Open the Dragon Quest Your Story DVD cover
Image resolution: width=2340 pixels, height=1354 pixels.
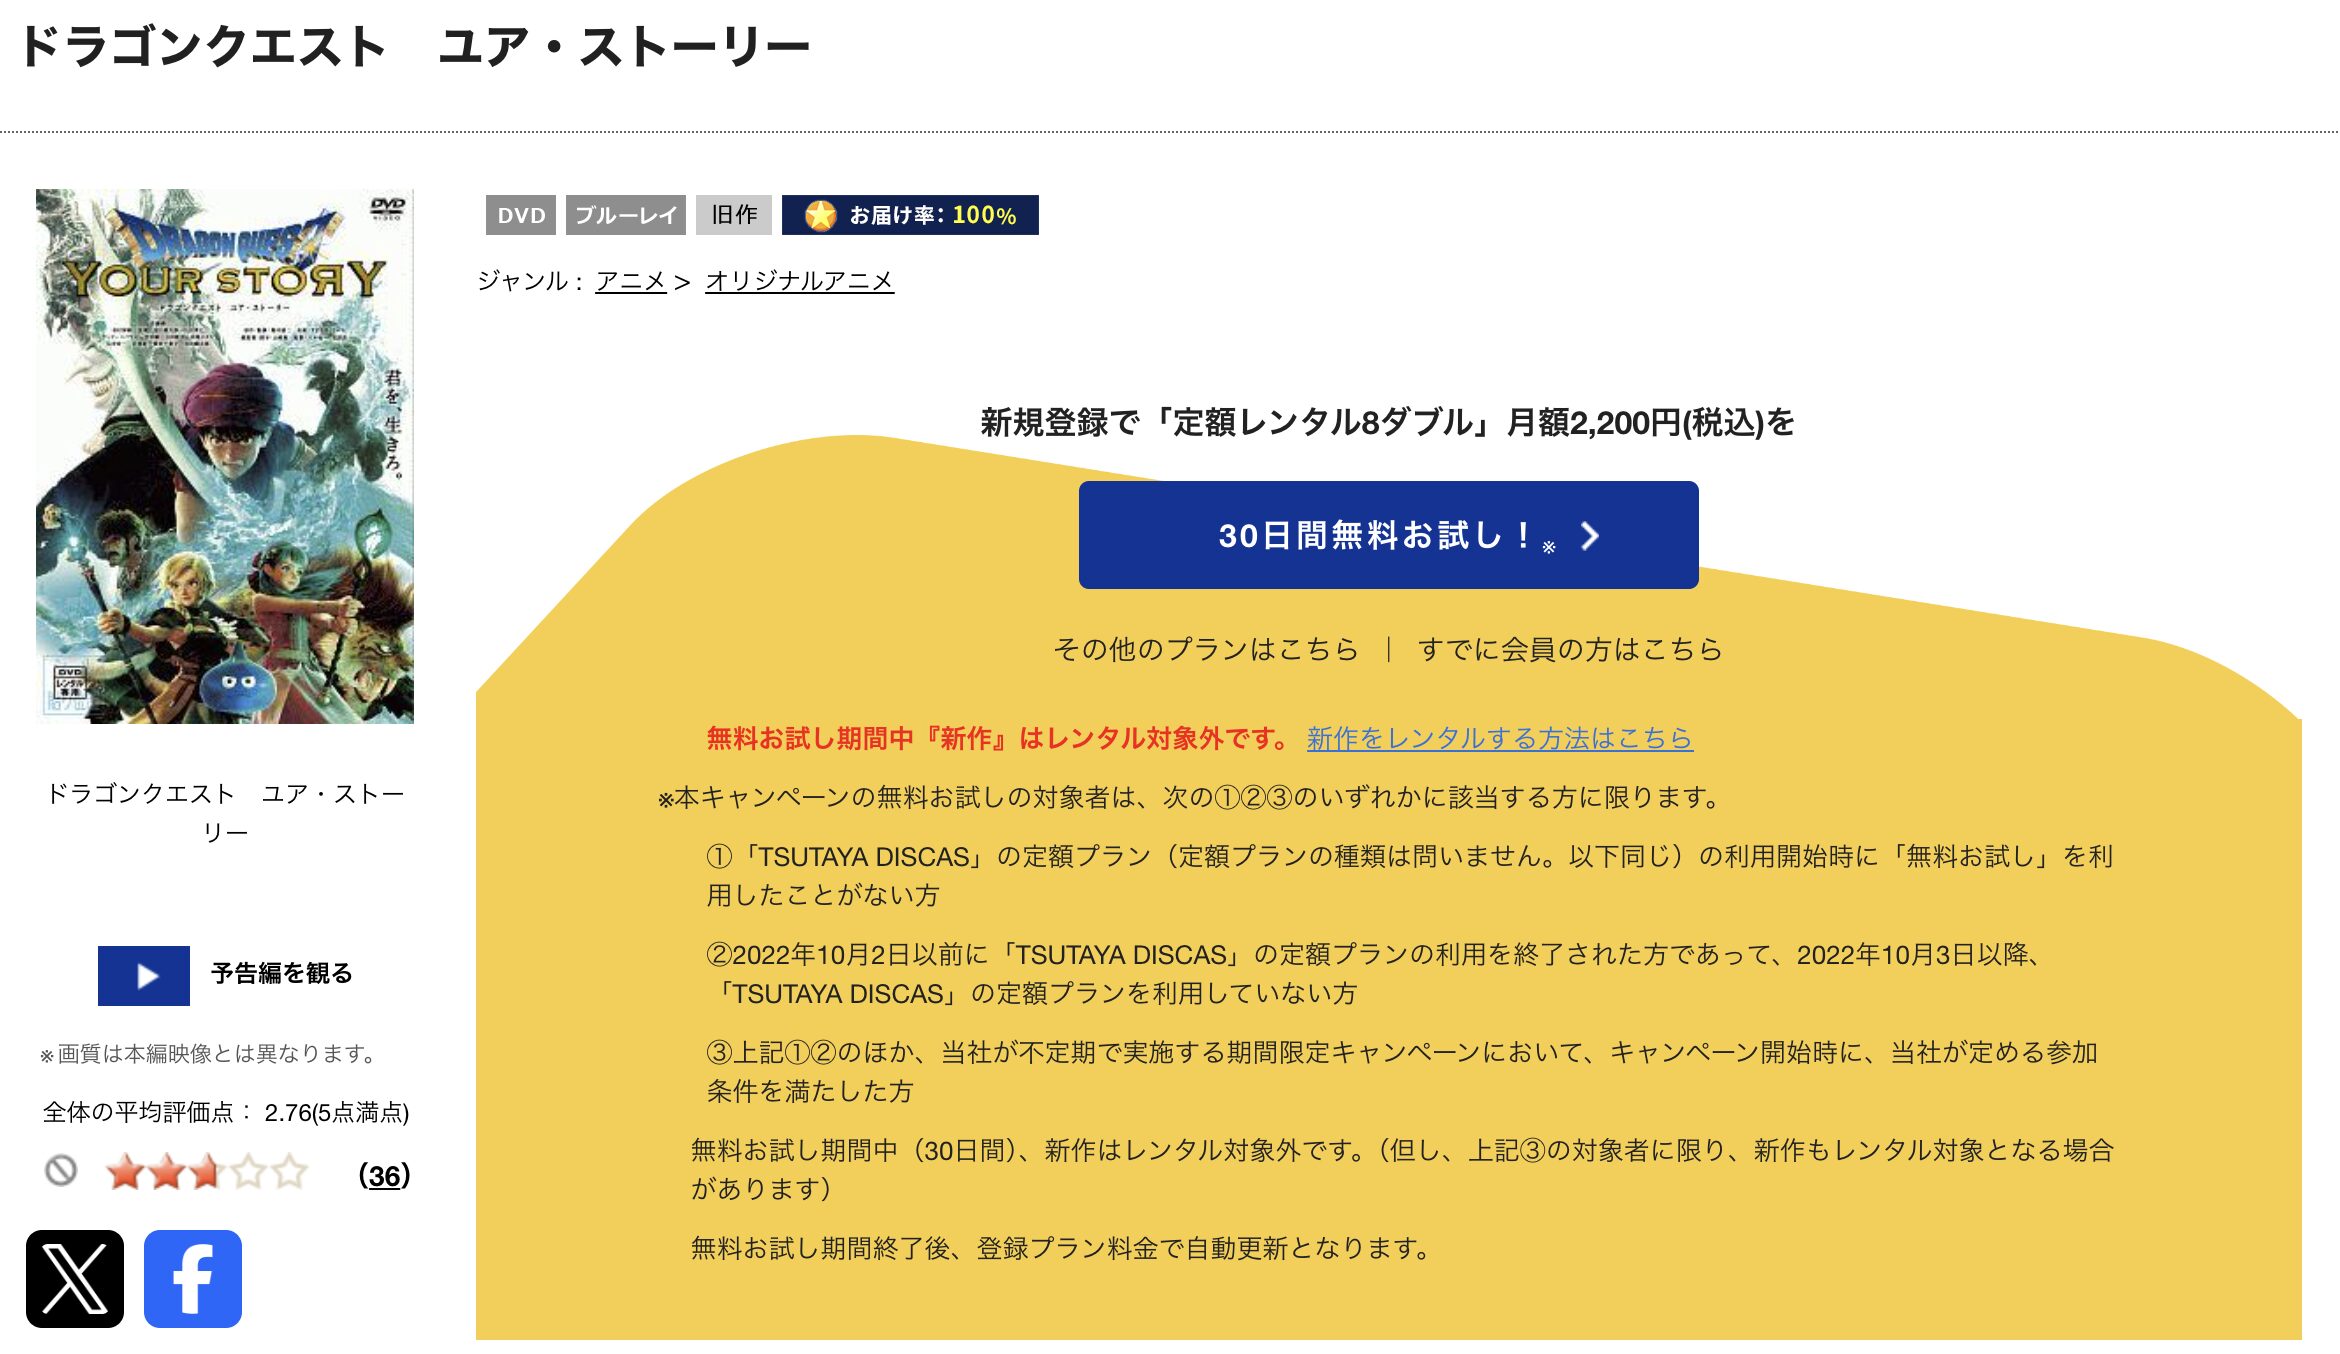225,456
